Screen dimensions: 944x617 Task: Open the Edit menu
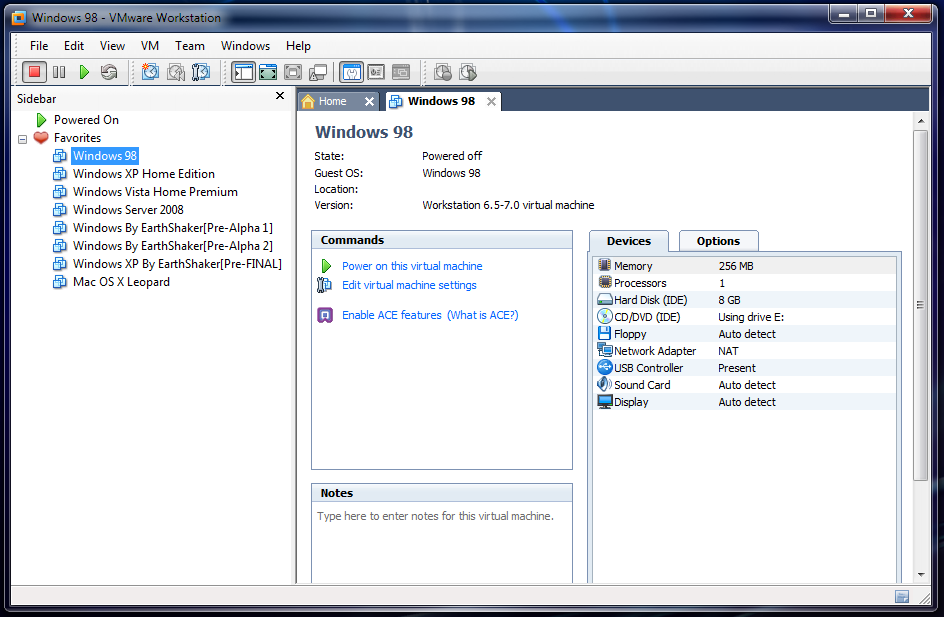(74, 46)
